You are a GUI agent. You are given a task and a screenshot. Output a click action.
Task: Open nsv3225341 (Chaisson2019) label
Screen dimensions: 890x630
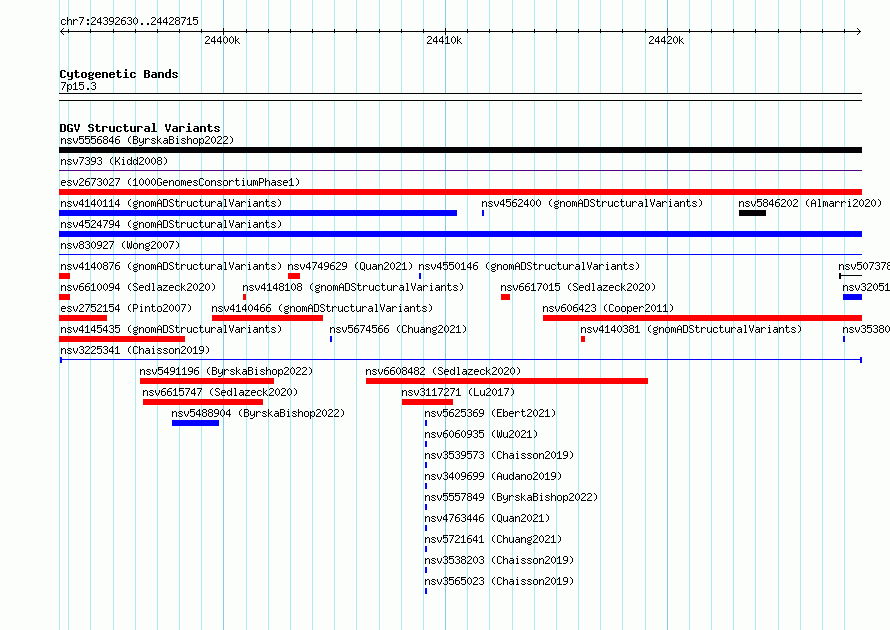point(135,350)
